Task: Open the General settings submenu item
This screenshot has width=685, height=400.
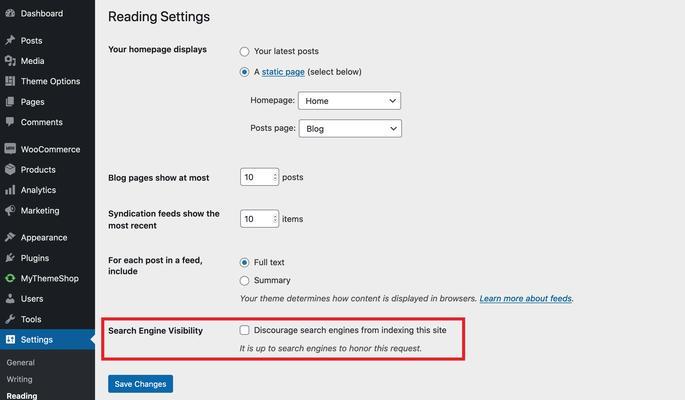Action: pos(21,362)
